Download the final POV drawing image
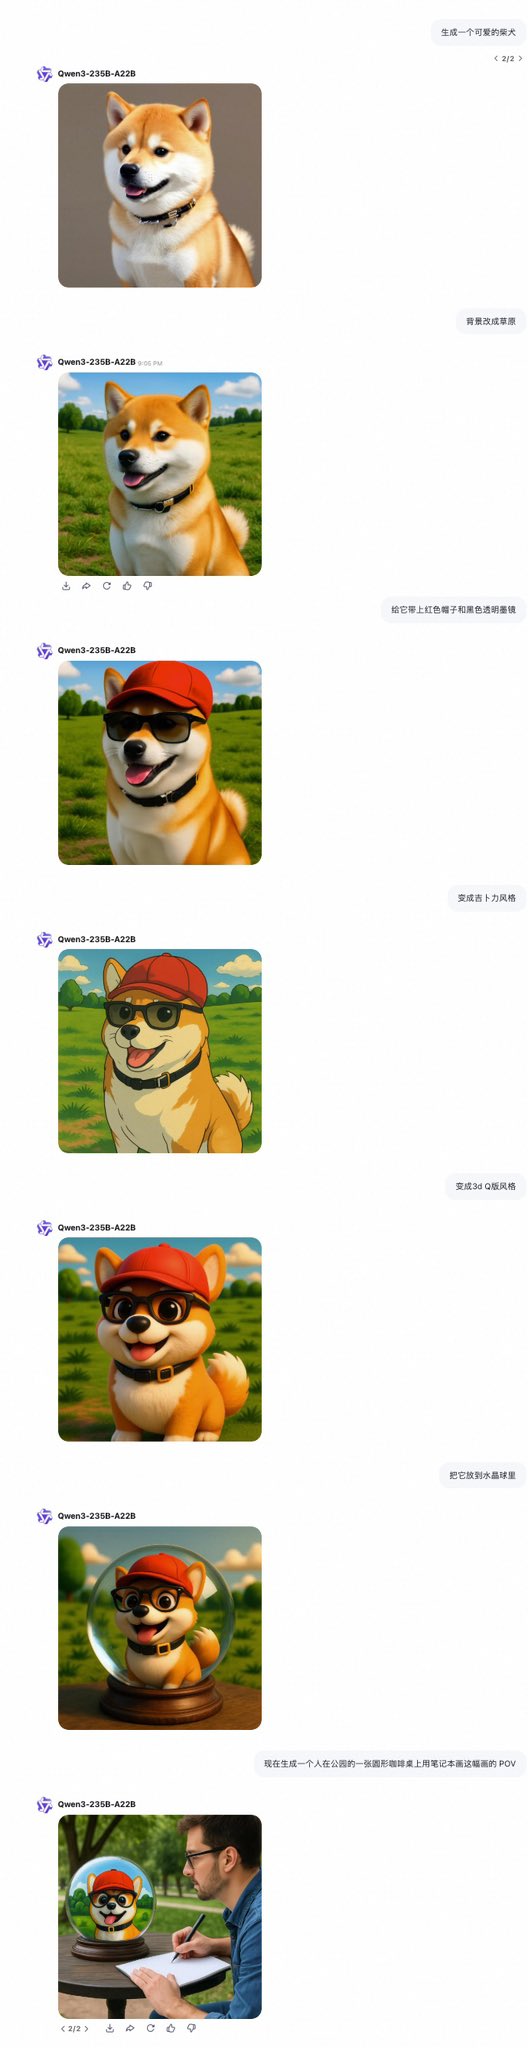Viewport: 528px width, 2048px height. click(x=109, y=2028)
